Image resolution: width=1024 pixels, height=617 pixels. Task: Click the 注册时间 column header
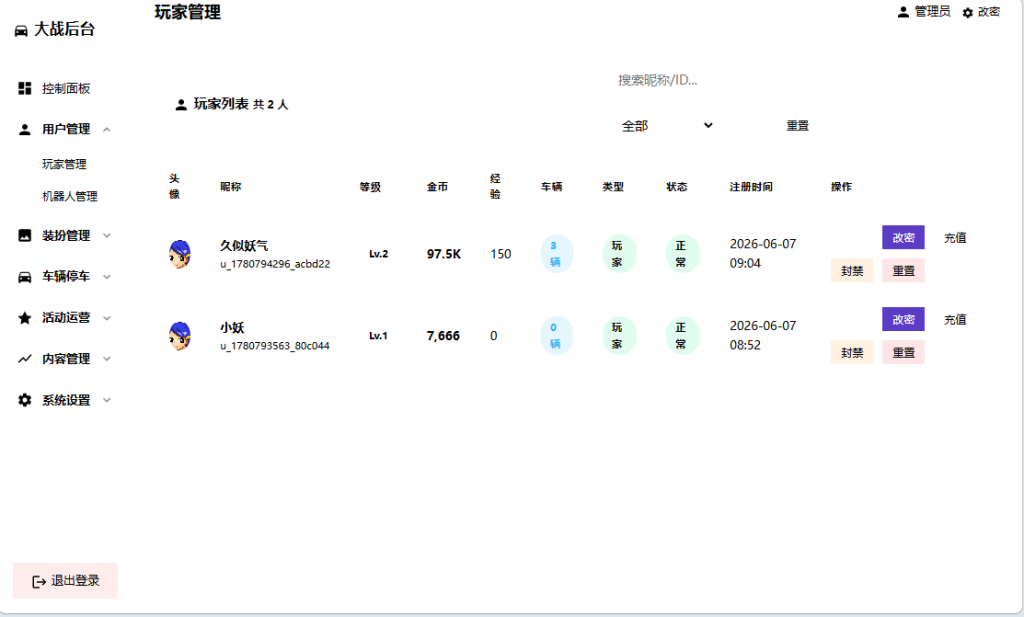tap(751, 187)
